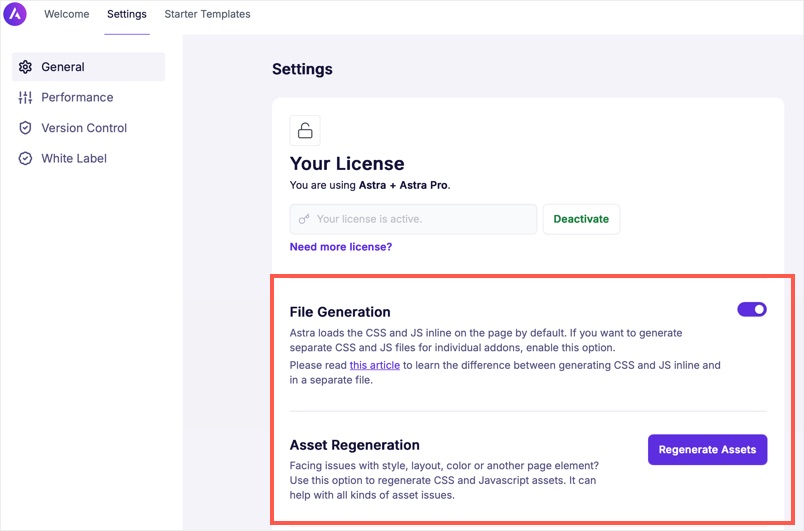Click the File Generation heading

pyautogui.click(x=340, y=312)
